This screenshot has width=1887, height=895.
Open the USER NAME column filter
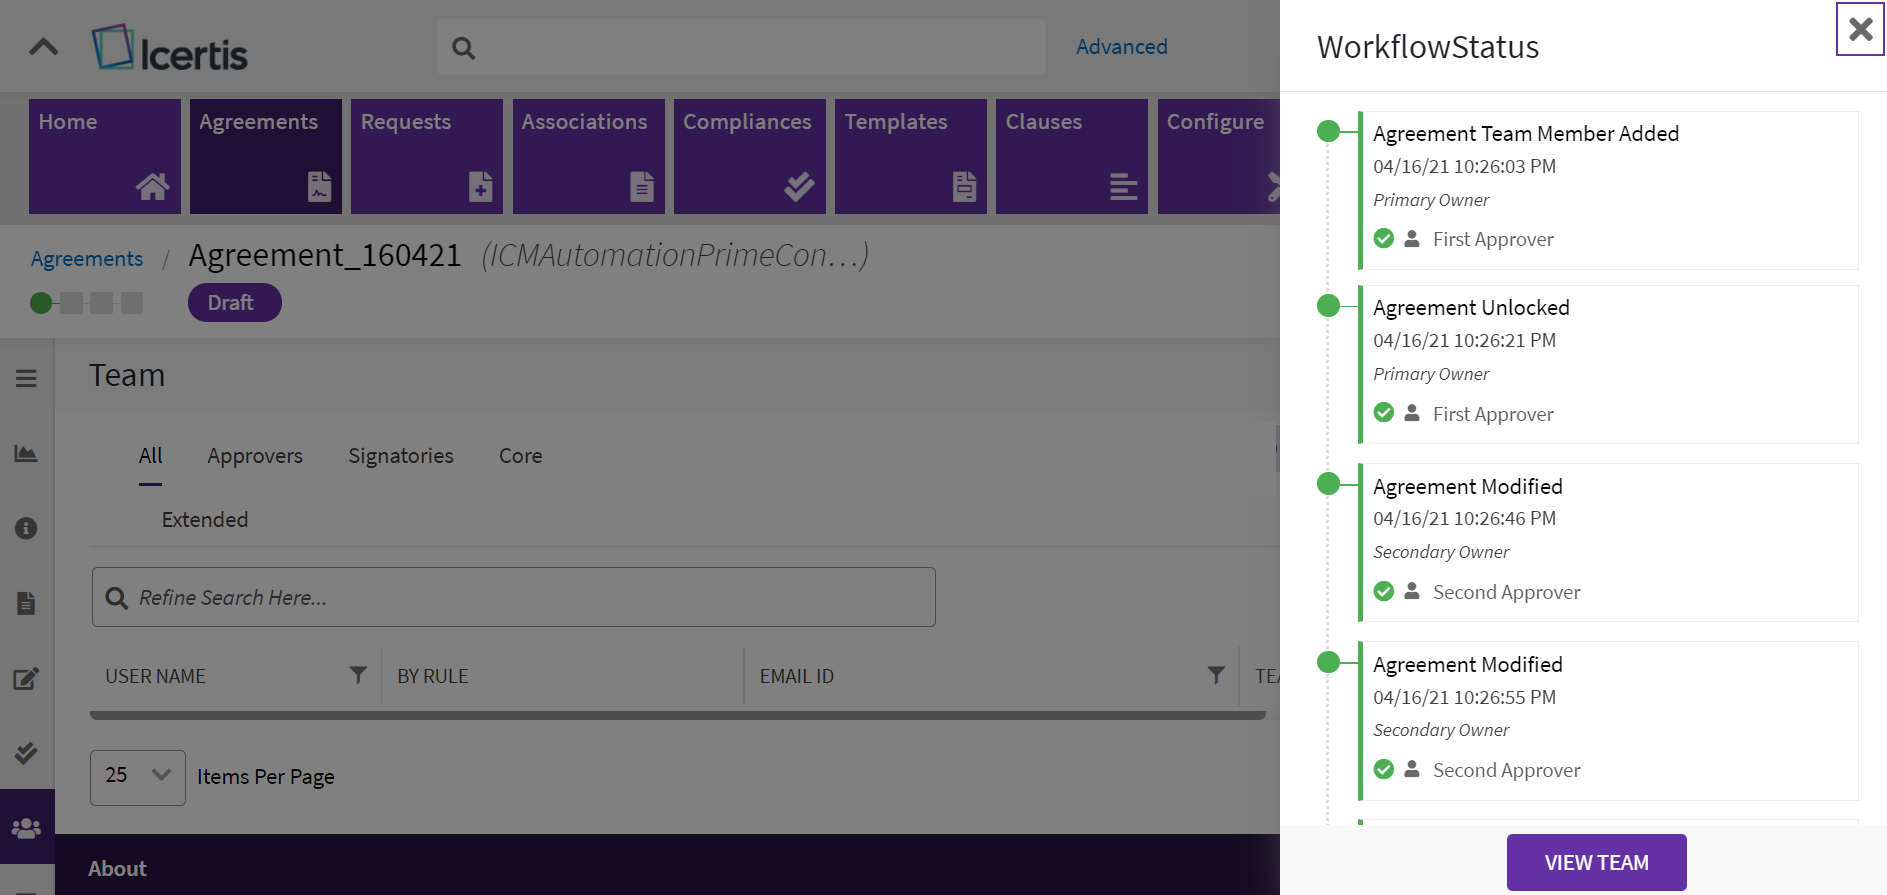click(x=357, y=676)
